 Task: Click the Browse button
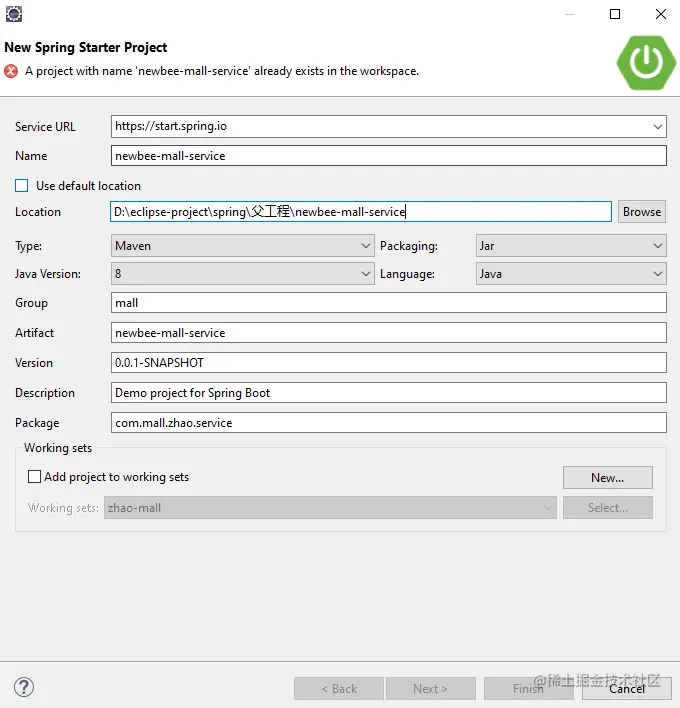click(642, 212)
